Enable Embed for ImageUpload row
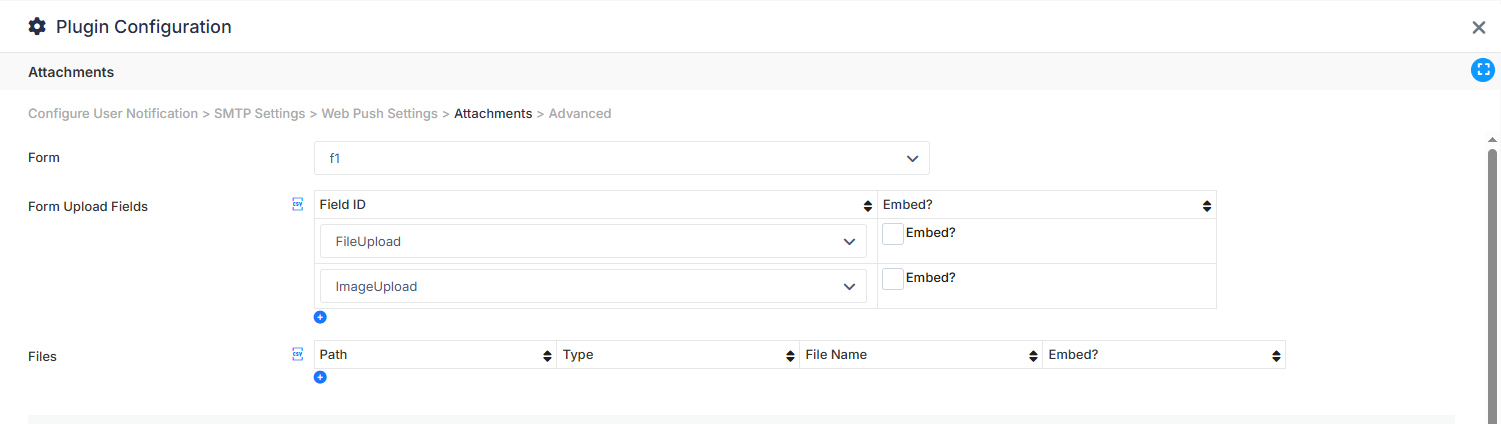Screen dimensions: 1501x424 (893, 279)
